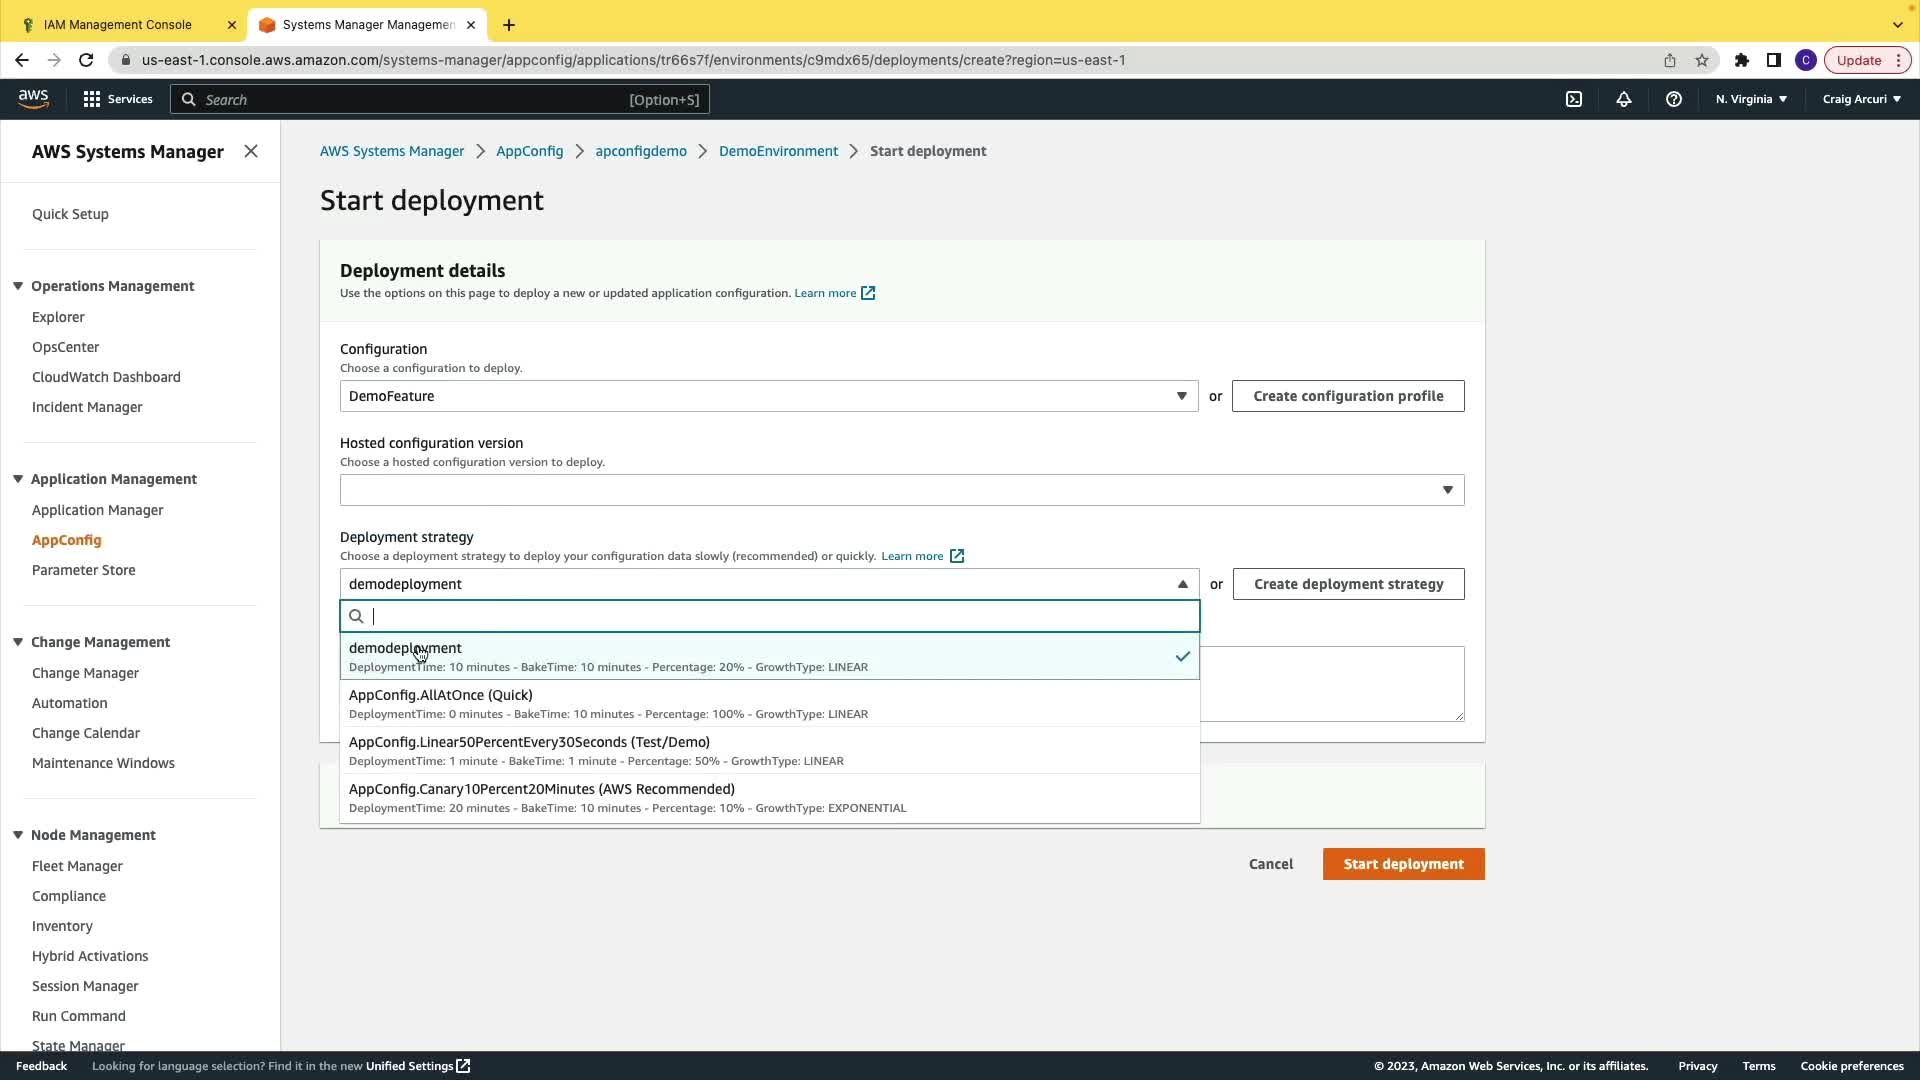Open AWS CloudShell terminal icon

(x=1573, y=99)
